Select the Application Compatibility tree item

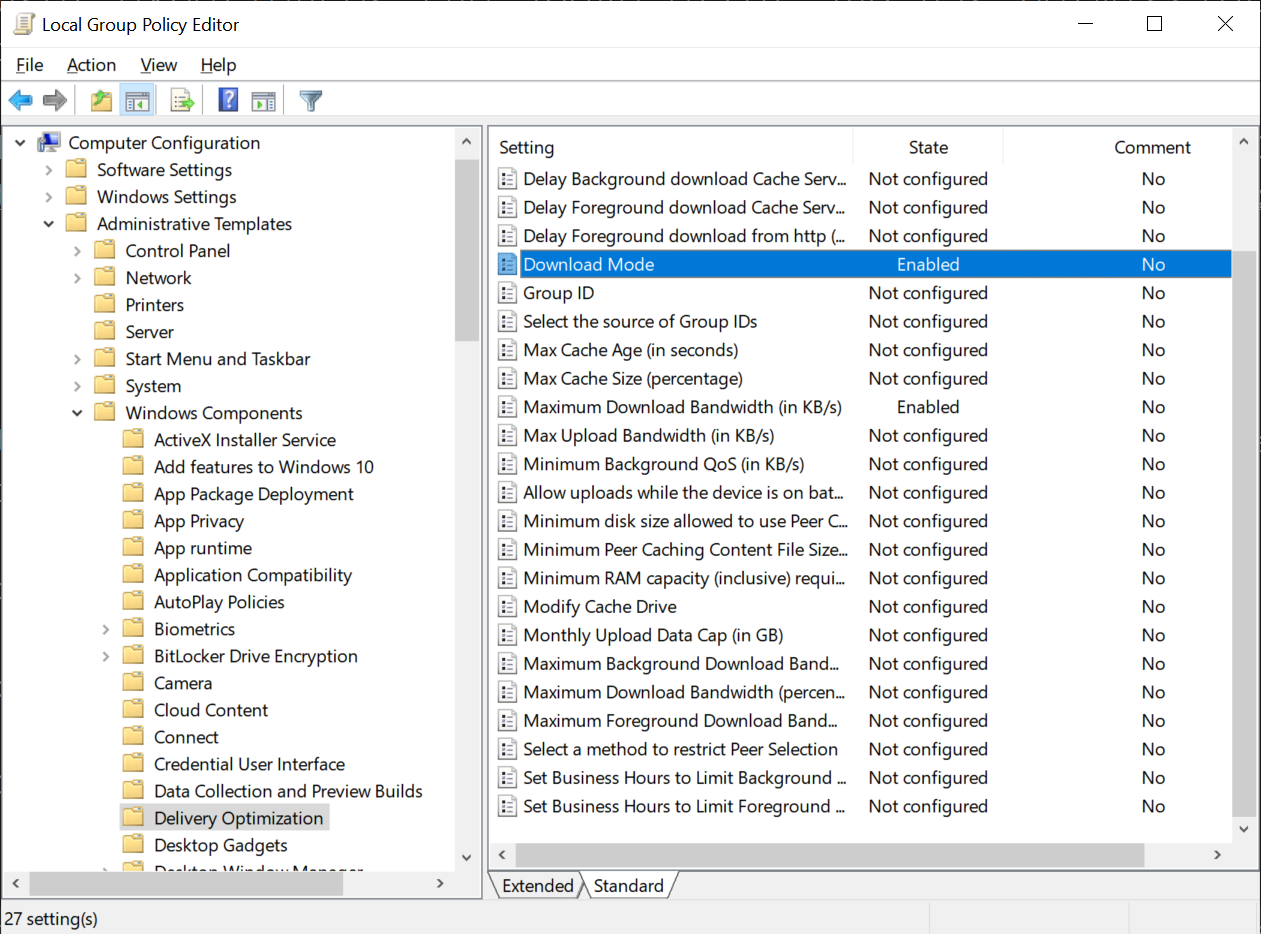(253, 575)
